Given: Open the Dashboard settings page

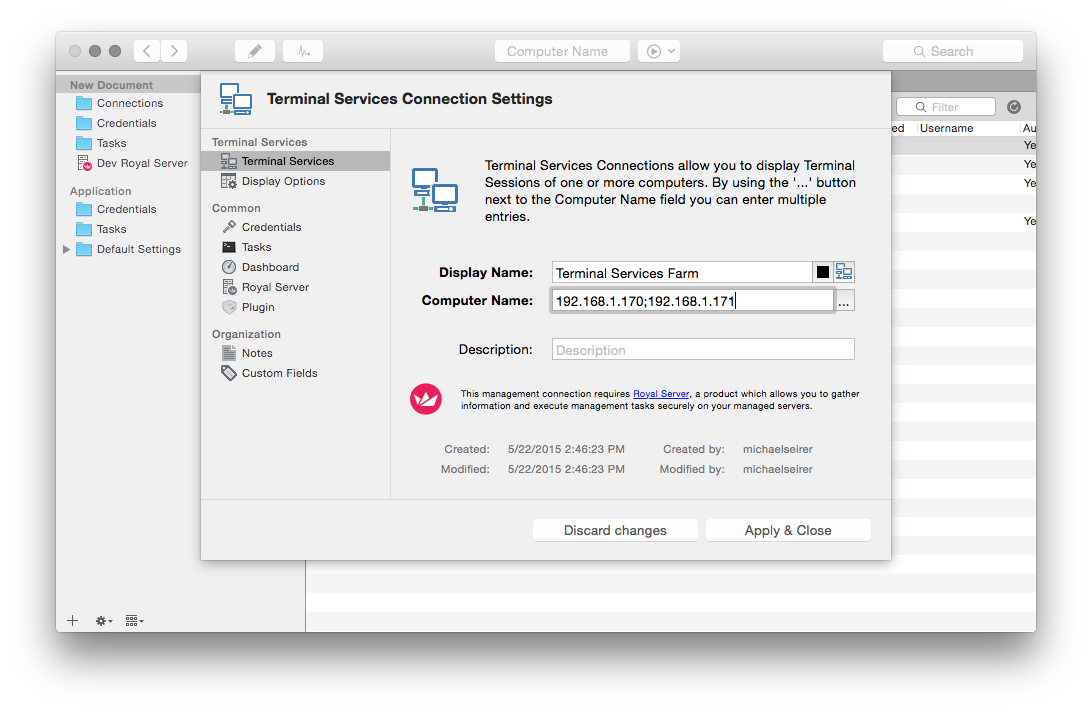Looking at the screenshot, I should pyautogui.click(x=295, y=268).
